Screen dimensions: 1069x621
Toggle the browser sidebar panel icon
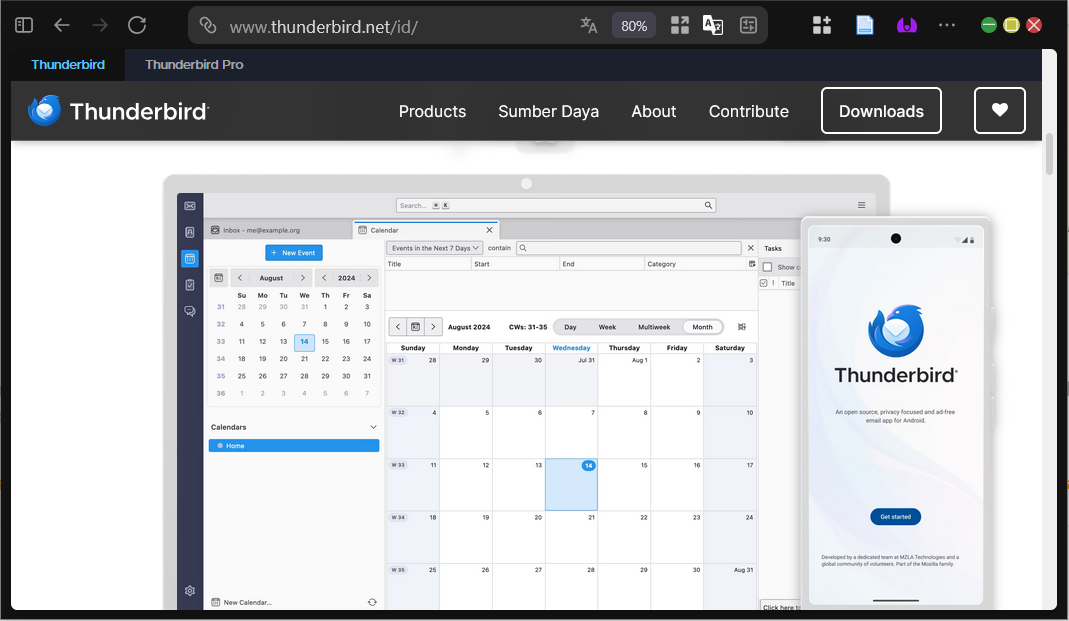coord(24,25)
